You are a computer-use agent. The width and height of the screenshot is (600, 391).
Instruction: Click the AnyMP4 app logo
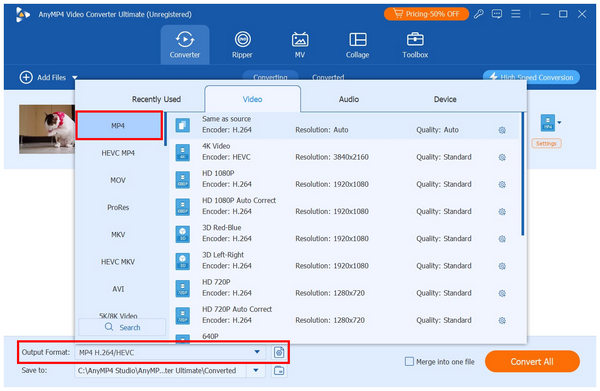(22, 15)
